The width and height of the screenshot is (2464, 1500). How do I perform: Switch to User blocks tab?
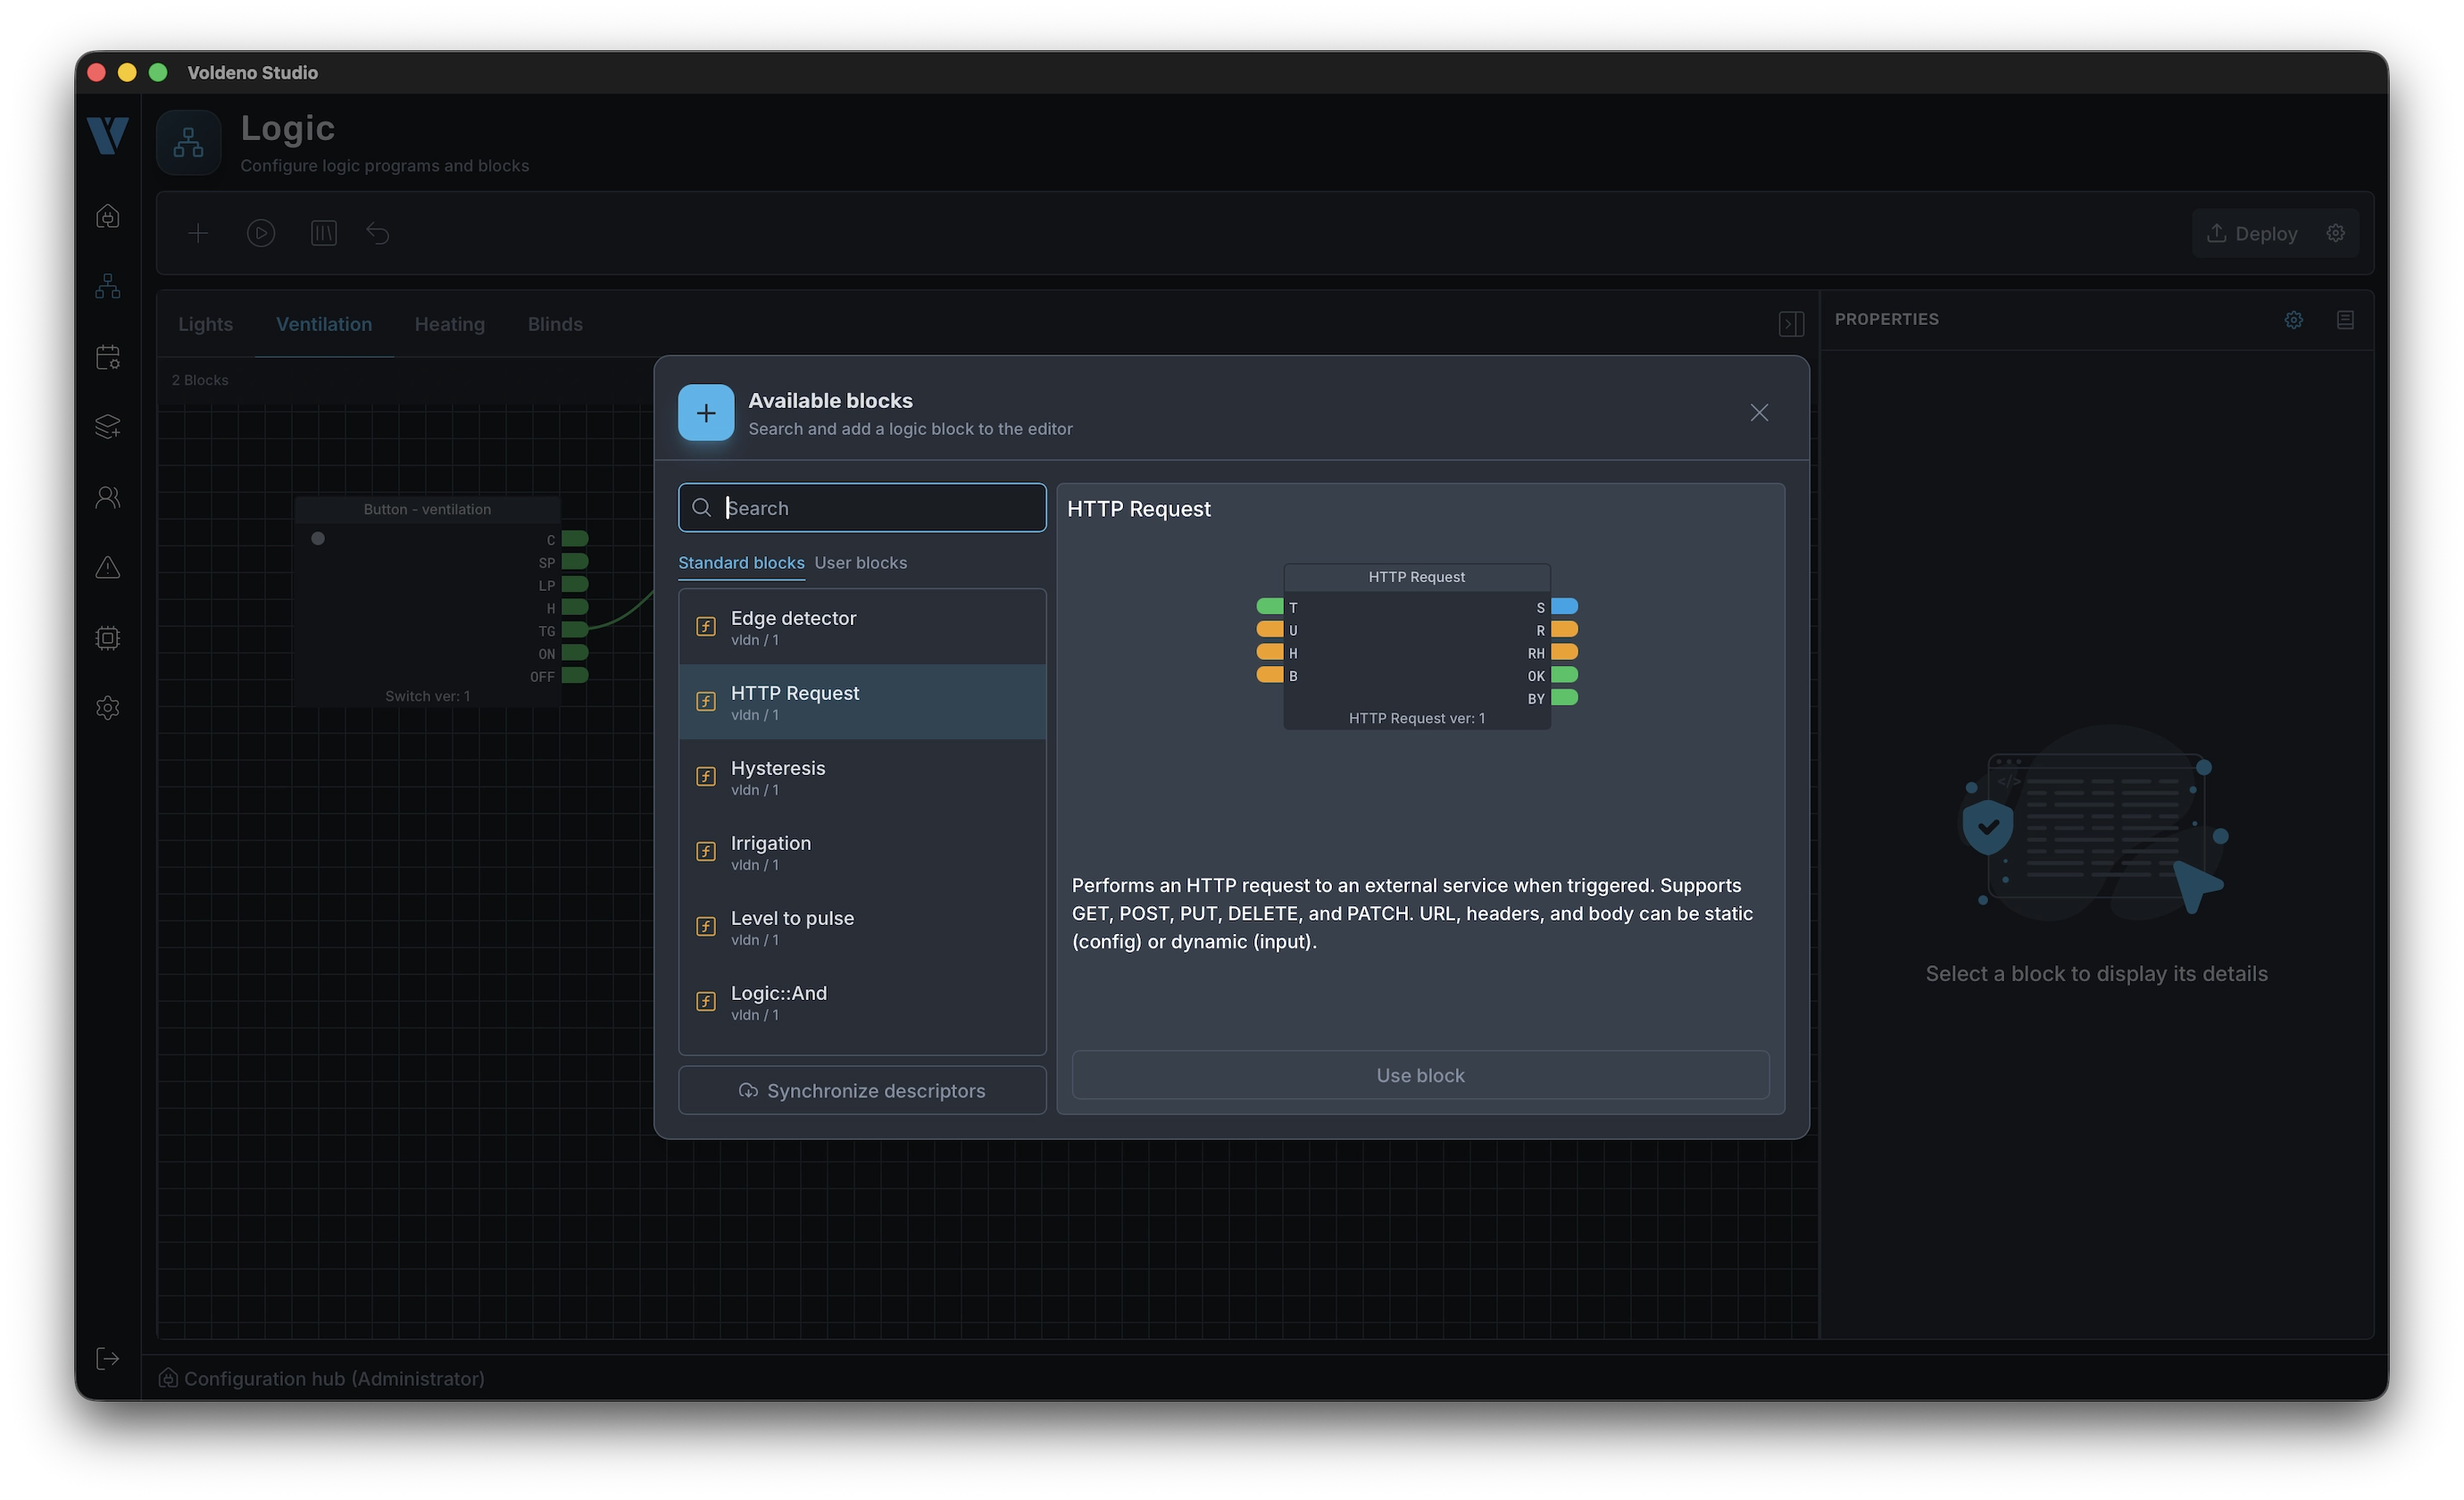[860, 563]
